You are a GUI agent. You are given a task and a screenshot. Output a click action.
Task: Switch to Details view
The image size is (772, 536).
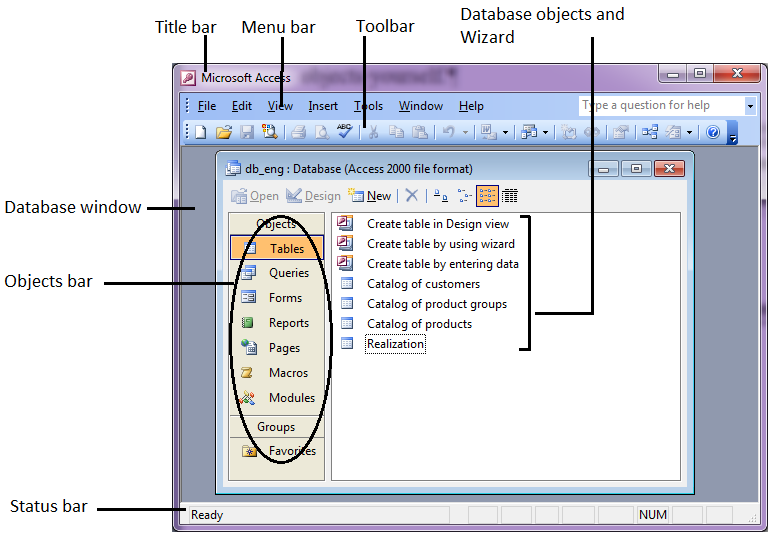510,196
